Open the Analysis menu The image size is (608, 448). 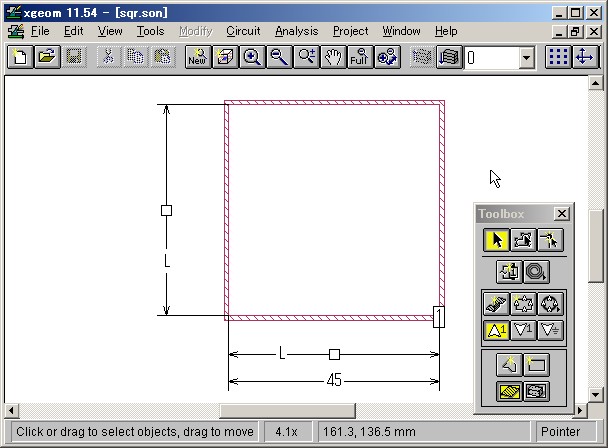click(x=297, y=31)
